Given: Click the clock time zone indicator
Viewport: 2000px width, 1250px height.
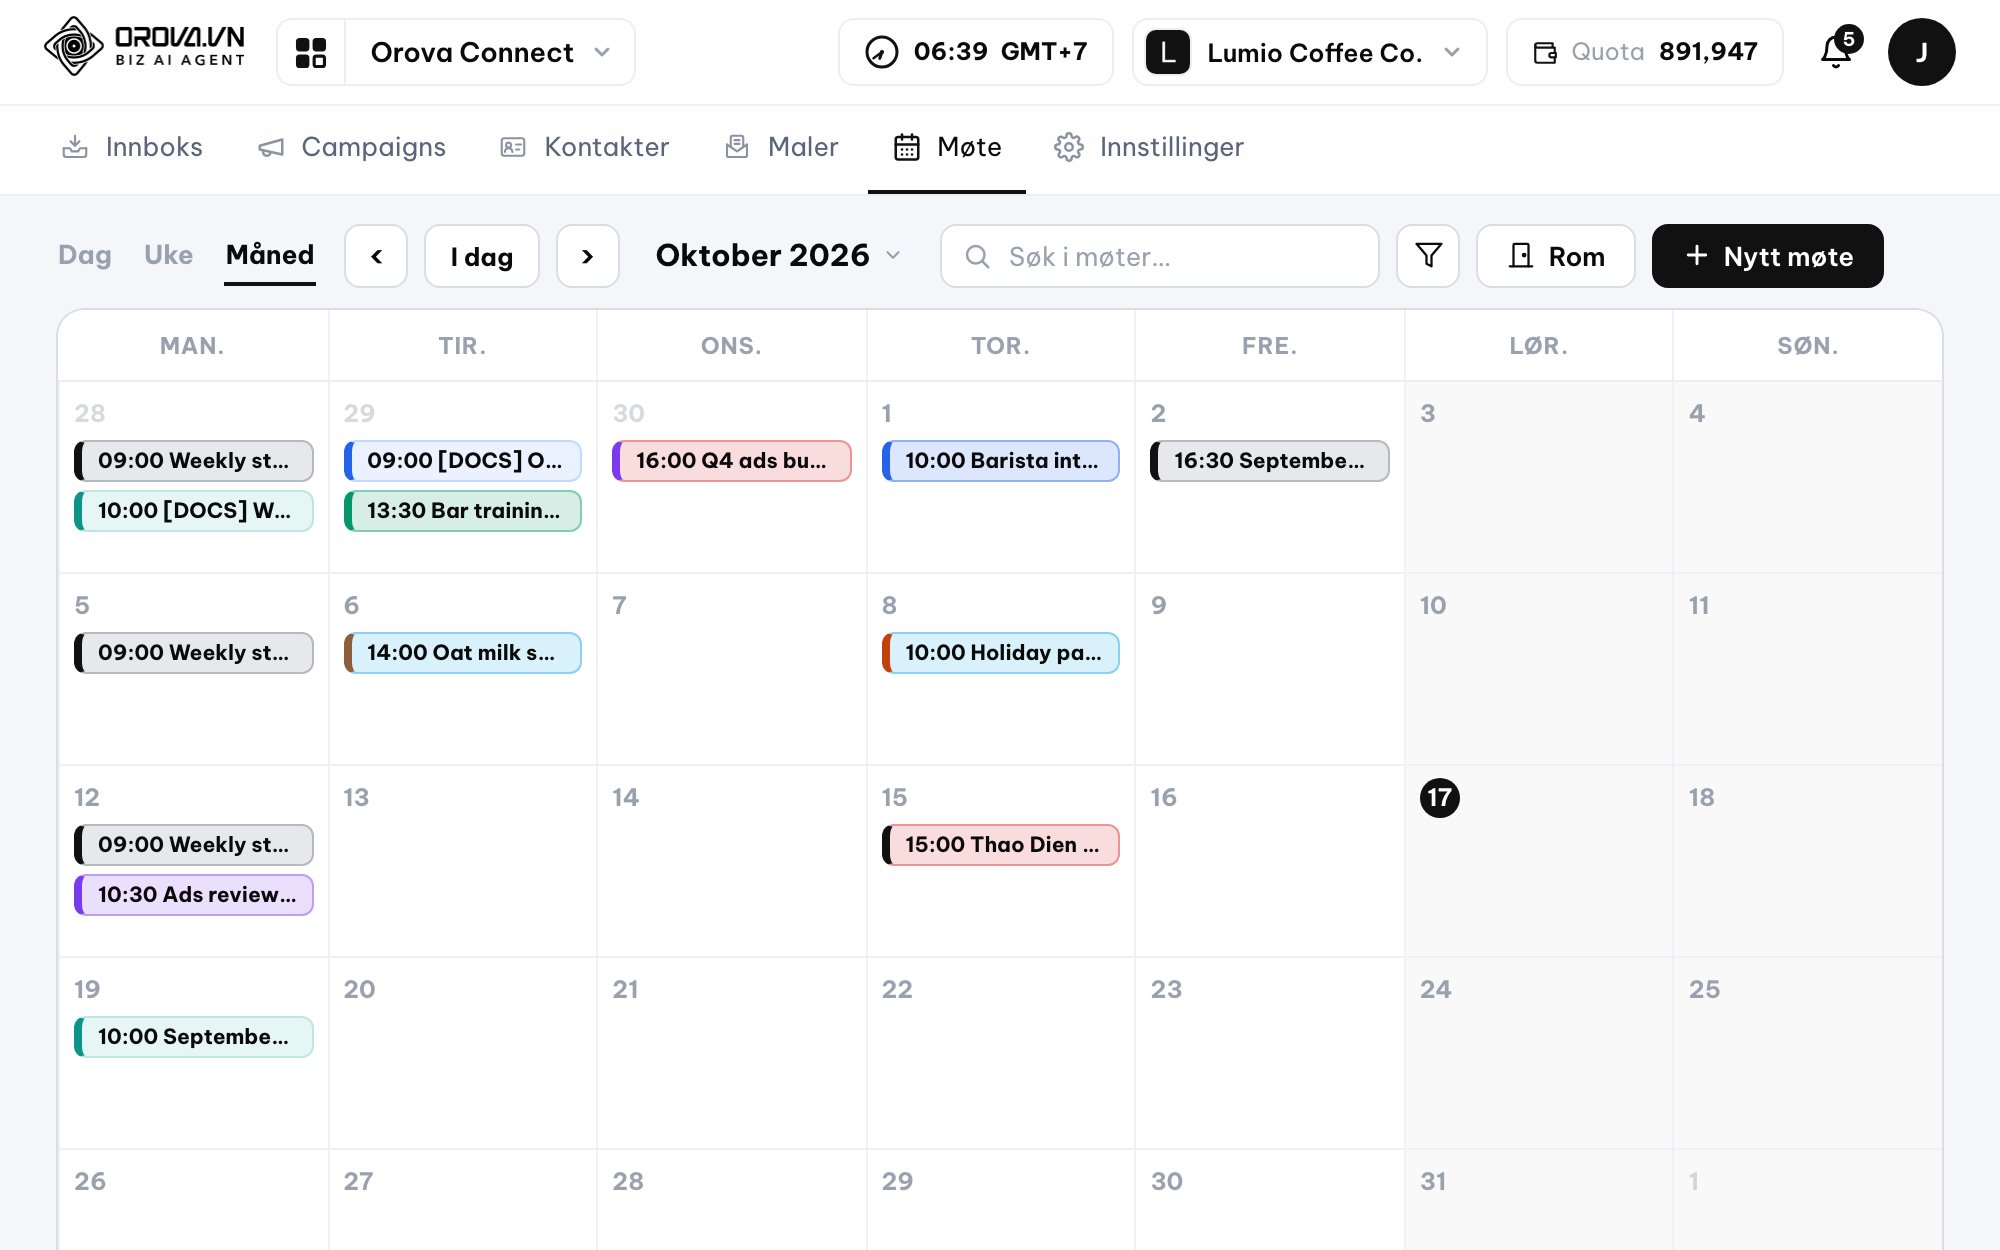Looking at the screenshot, I should (x=975, y=52).
